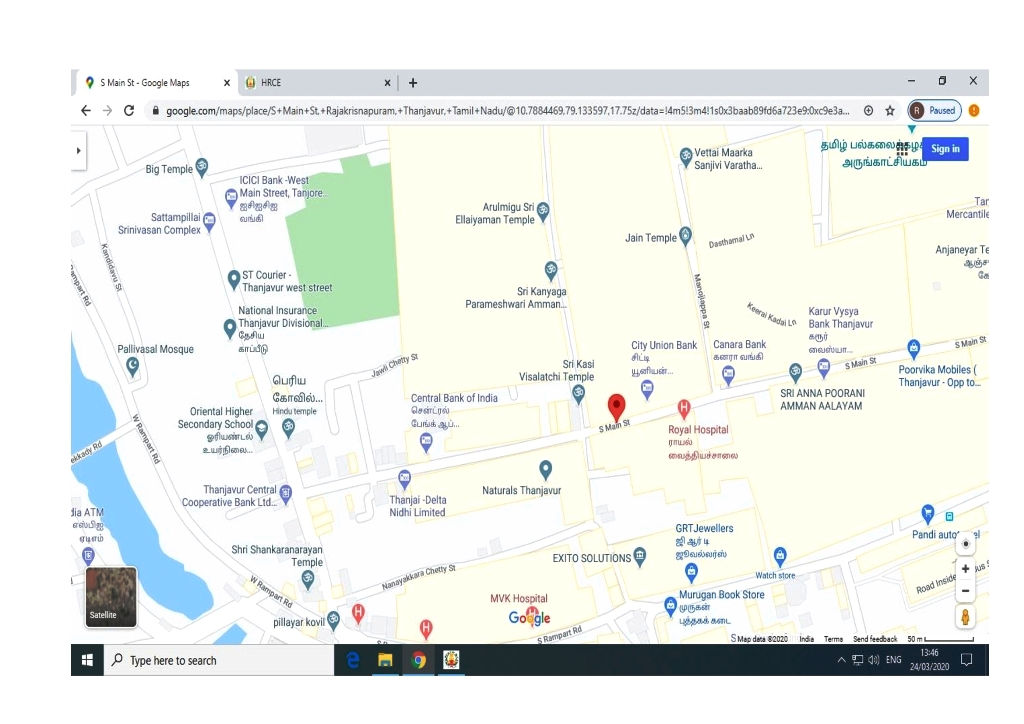
Task: Click the Windows taskbar search box
Action: [218, 660]
